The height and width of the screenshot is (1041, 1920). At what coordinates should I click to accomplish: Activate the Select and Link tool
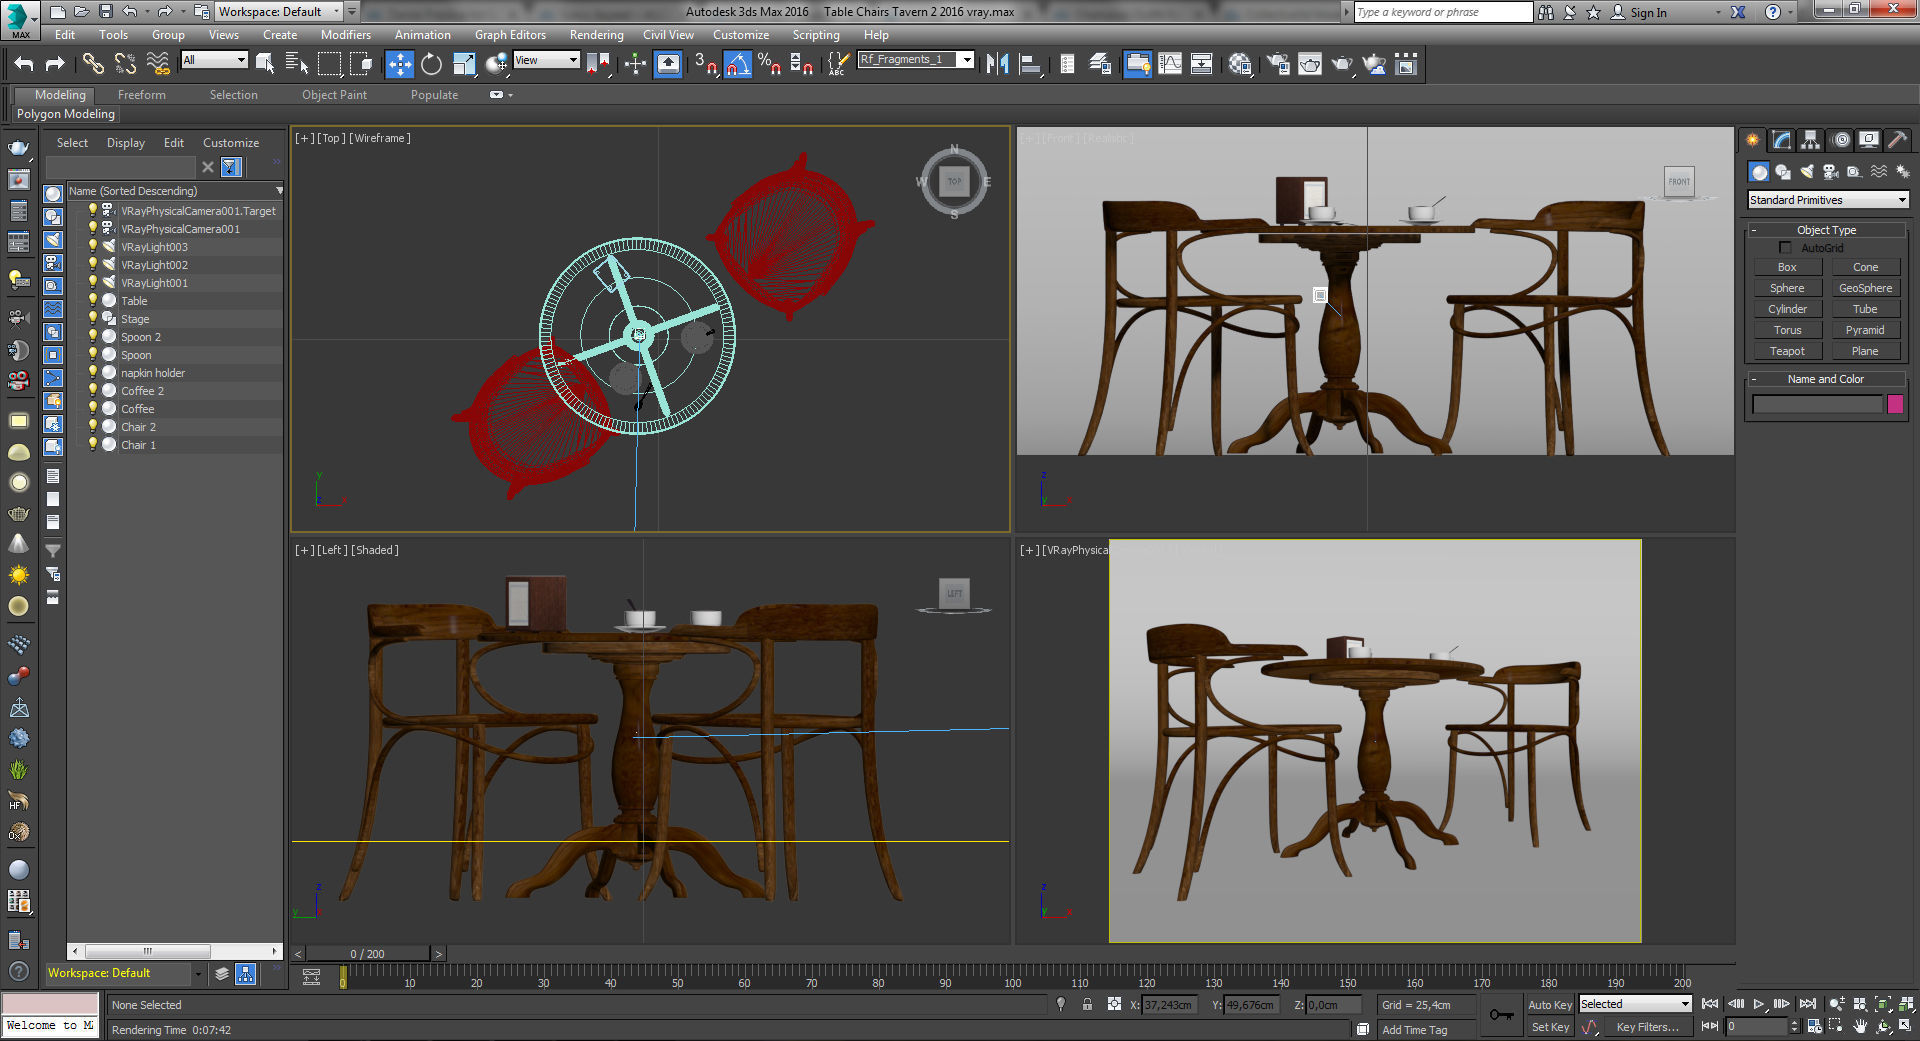(x=93, y=64)
